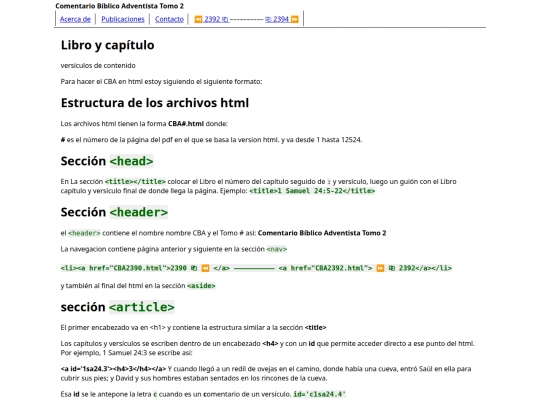Click the '<nav>' code snippet
Image resolution: width=540 pixels, height=405 pixels.
277,249
